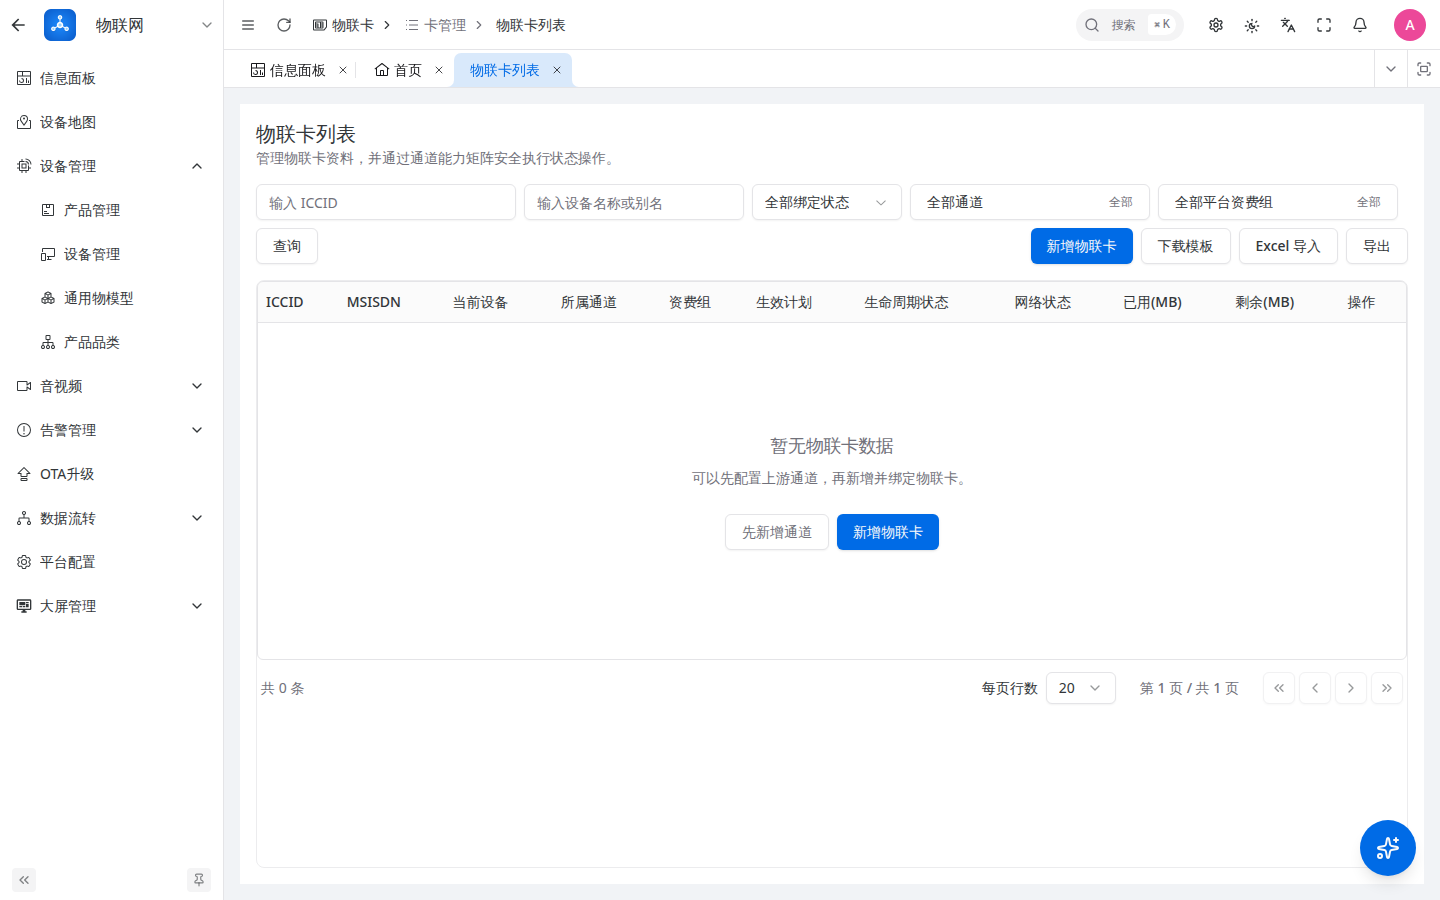Click the 查询 button
Screen dimensions: 1440x900
(x=287, y=246)
